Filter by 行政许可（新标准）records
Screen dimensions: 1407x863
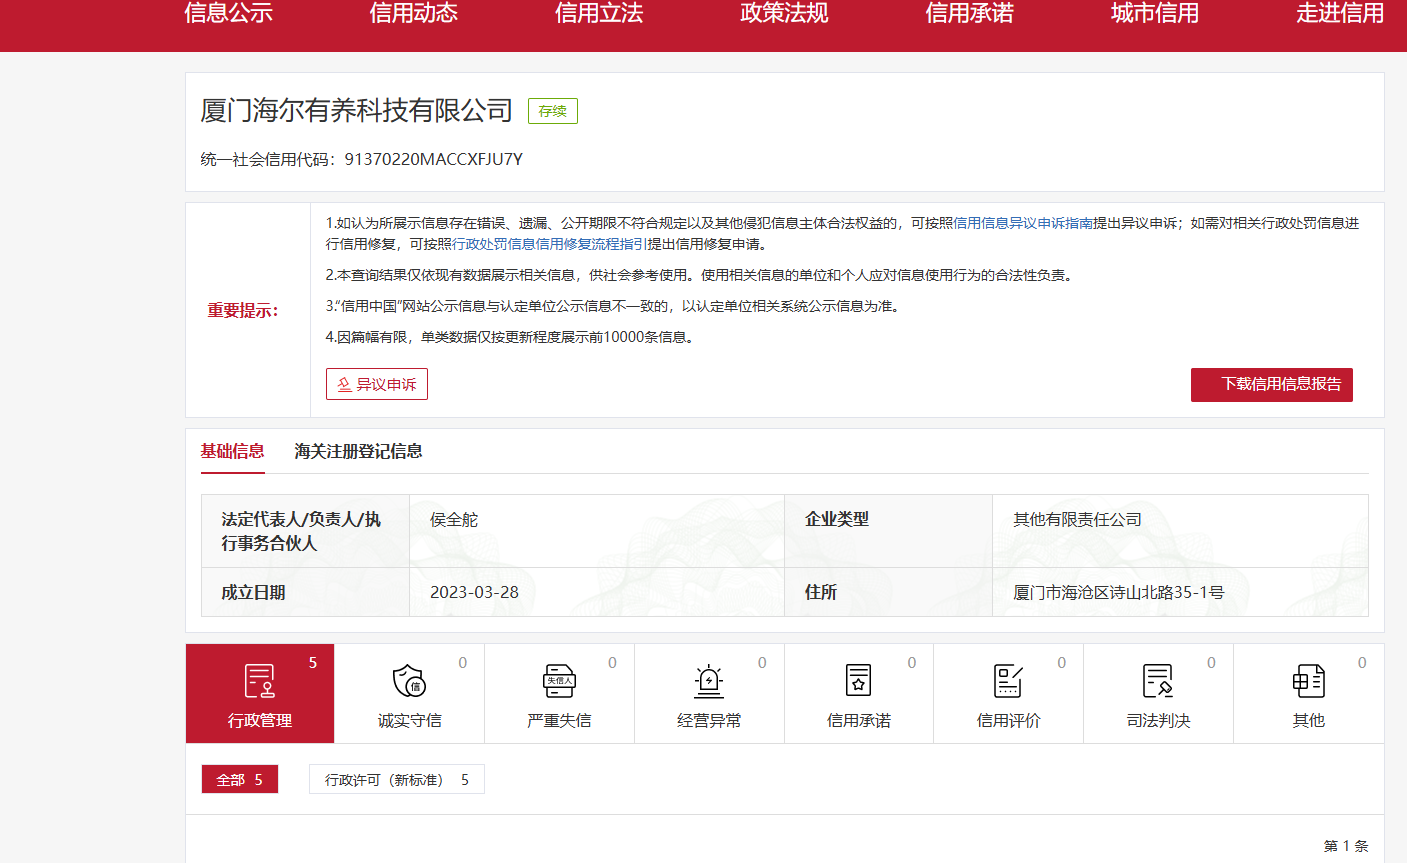pyautogui.click(x=396, y=780)
